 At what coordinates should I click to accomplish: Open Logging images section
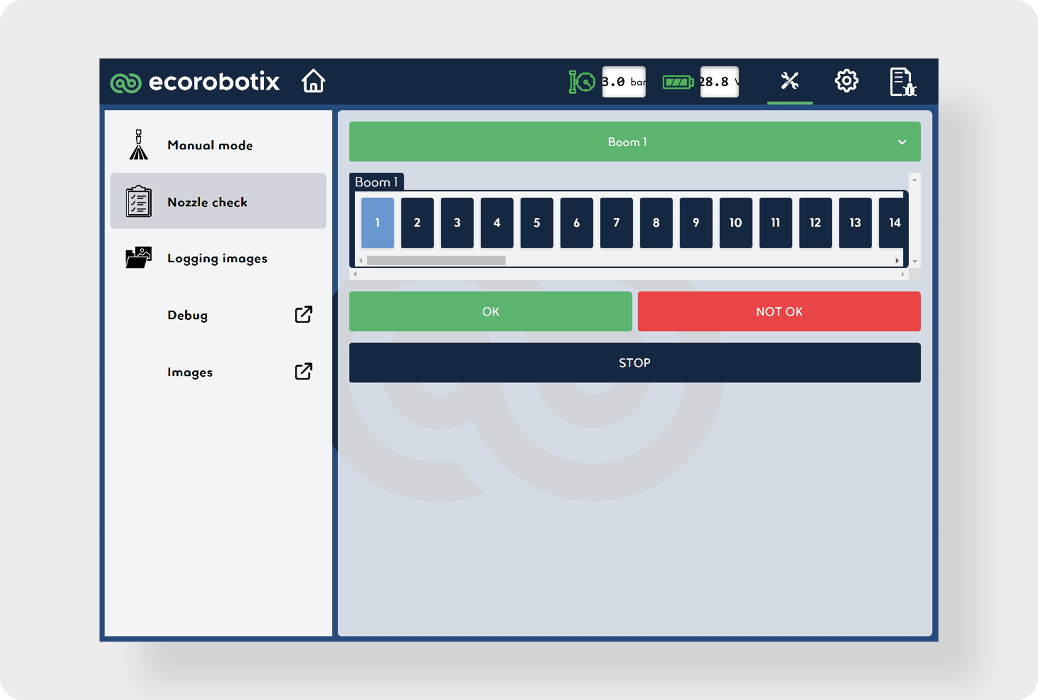[218, 258]
